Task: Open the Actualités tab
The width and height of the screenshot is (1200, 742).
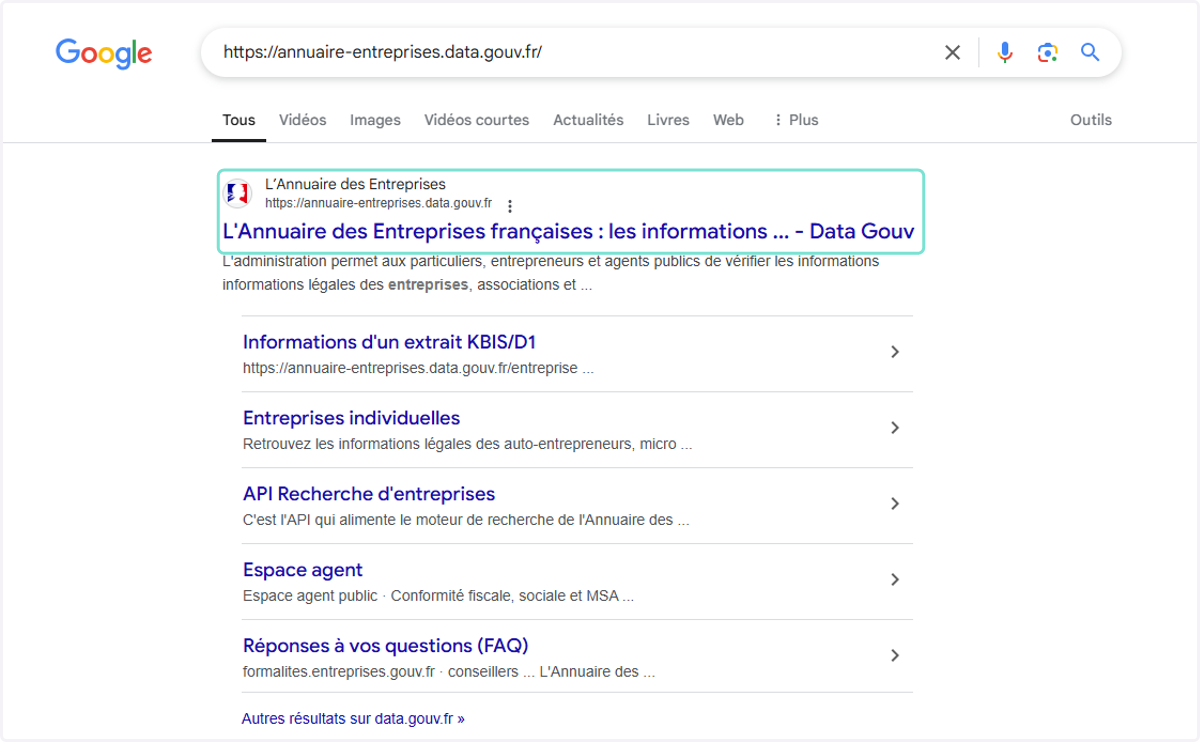Action: click(x=588, y=120)
